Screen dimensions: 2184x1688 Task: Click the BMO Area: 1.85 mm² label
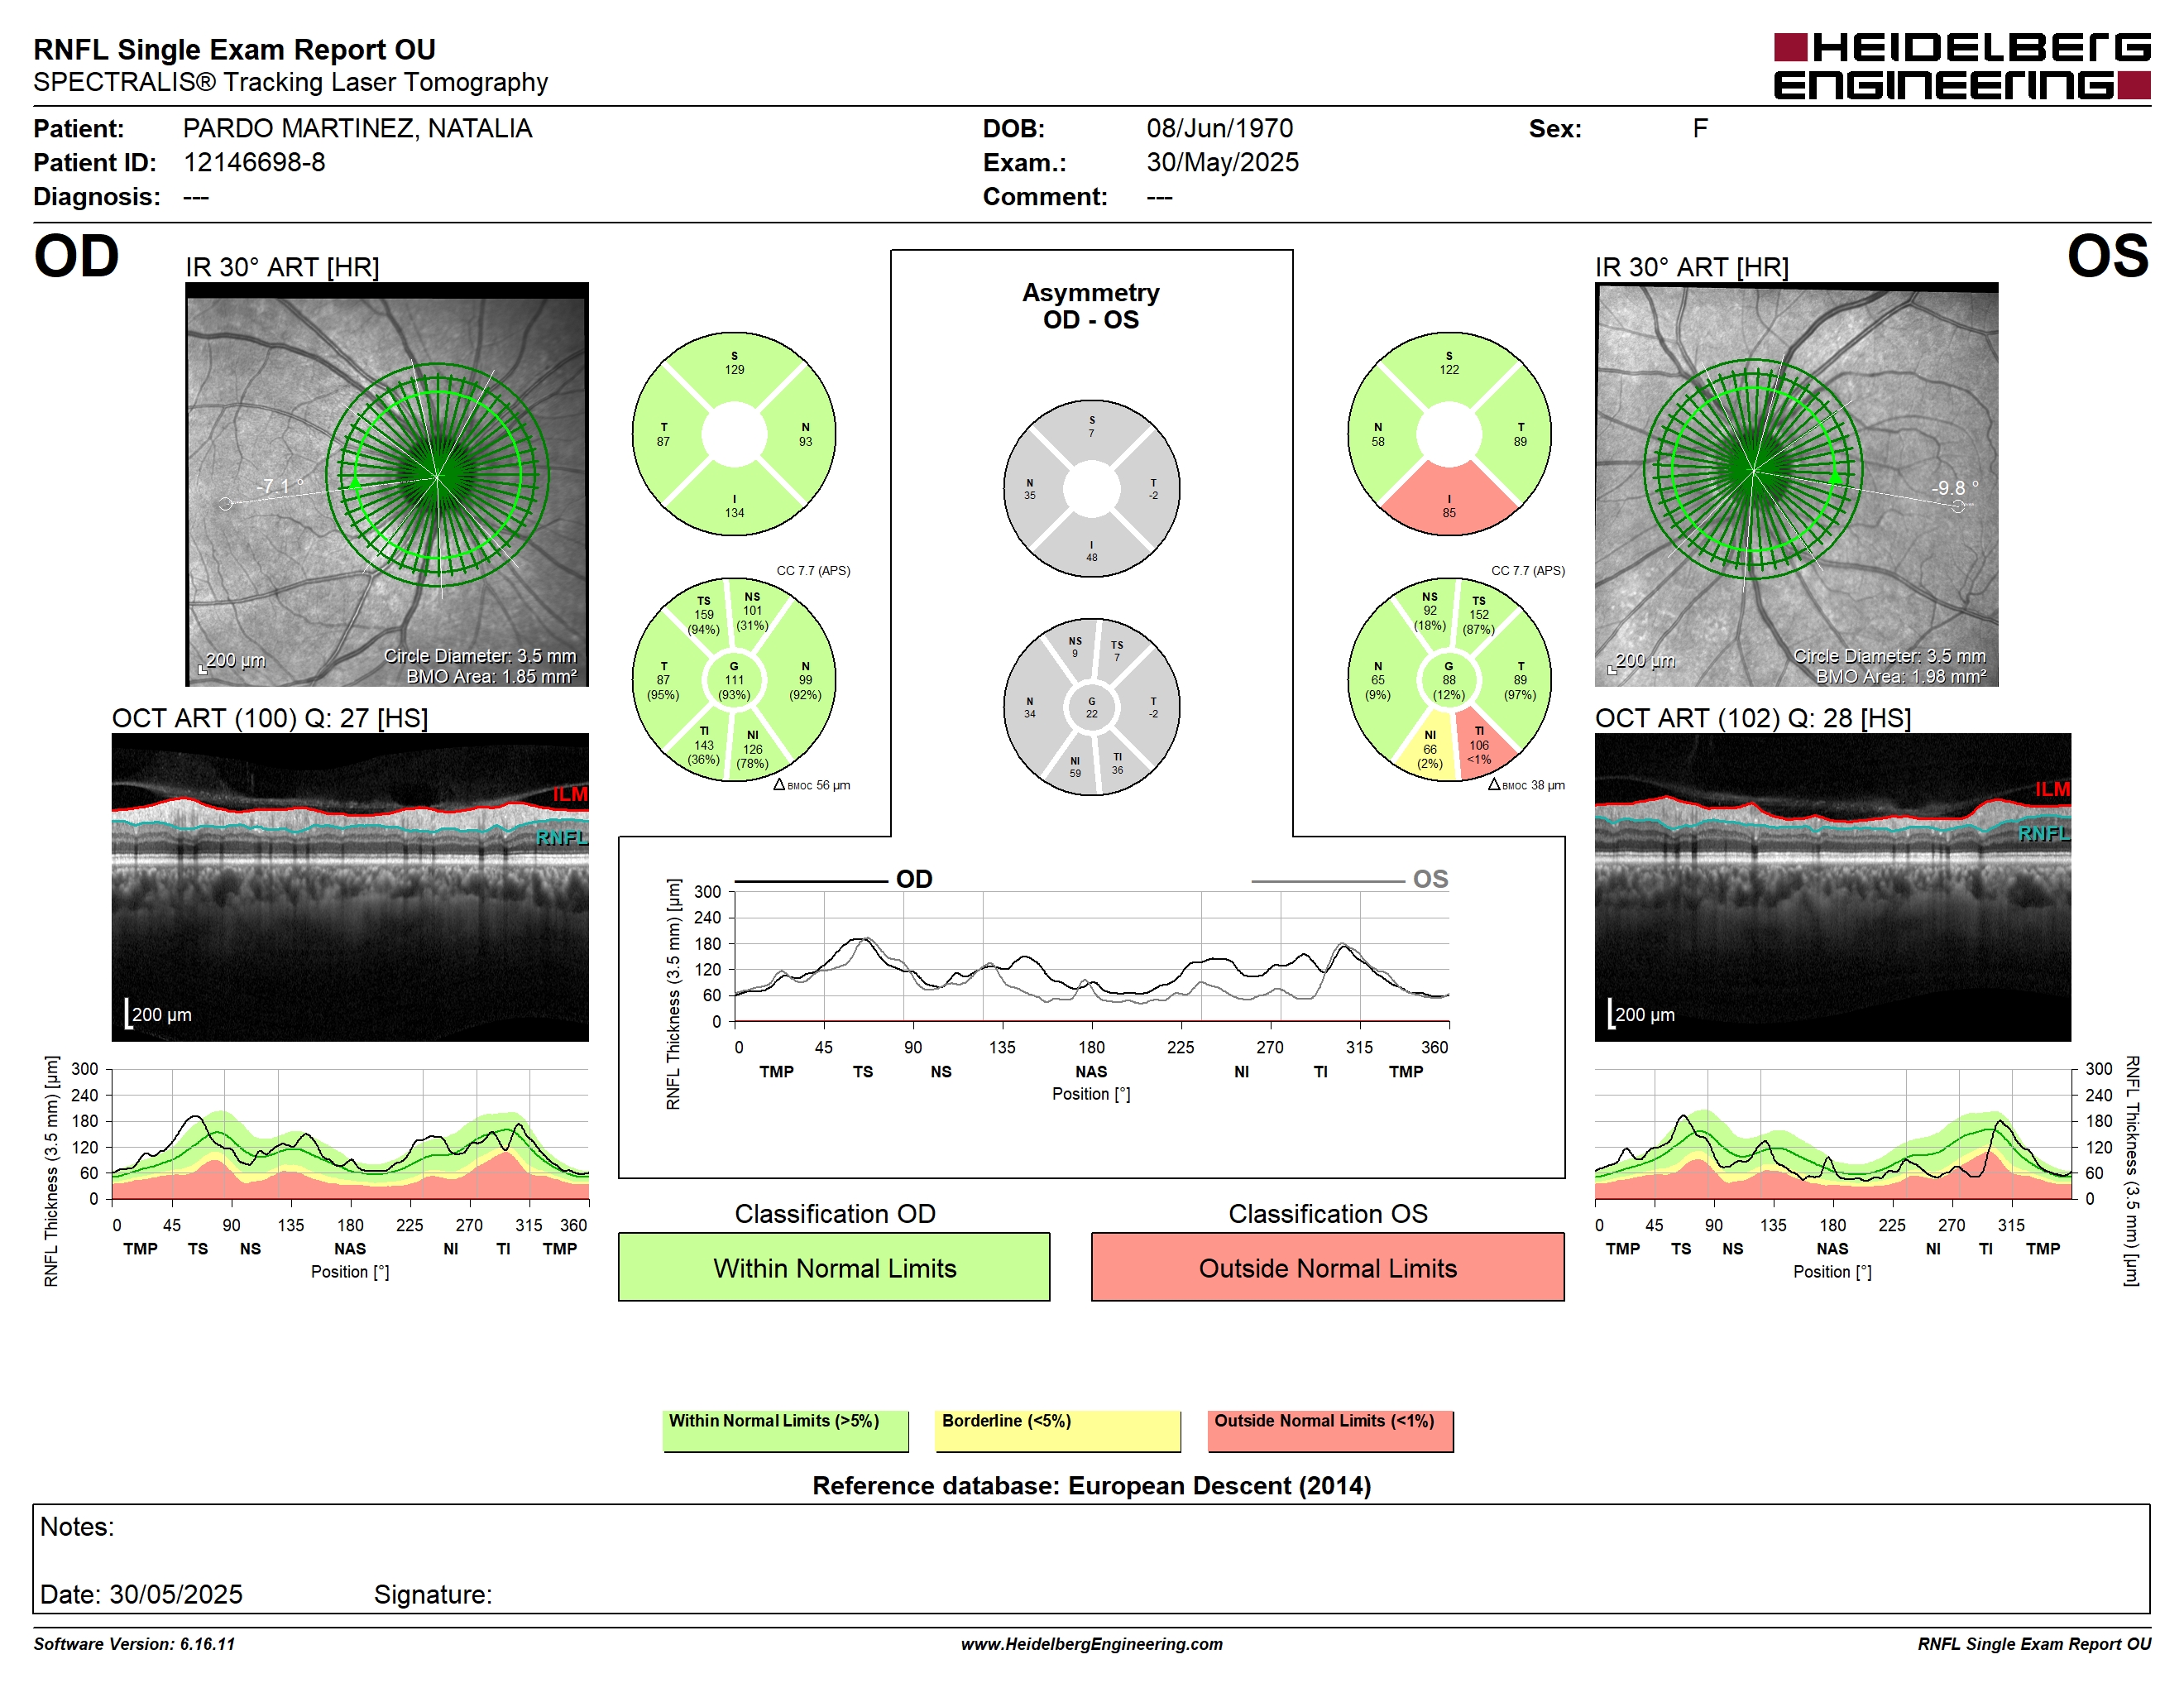tap(491, 676)
